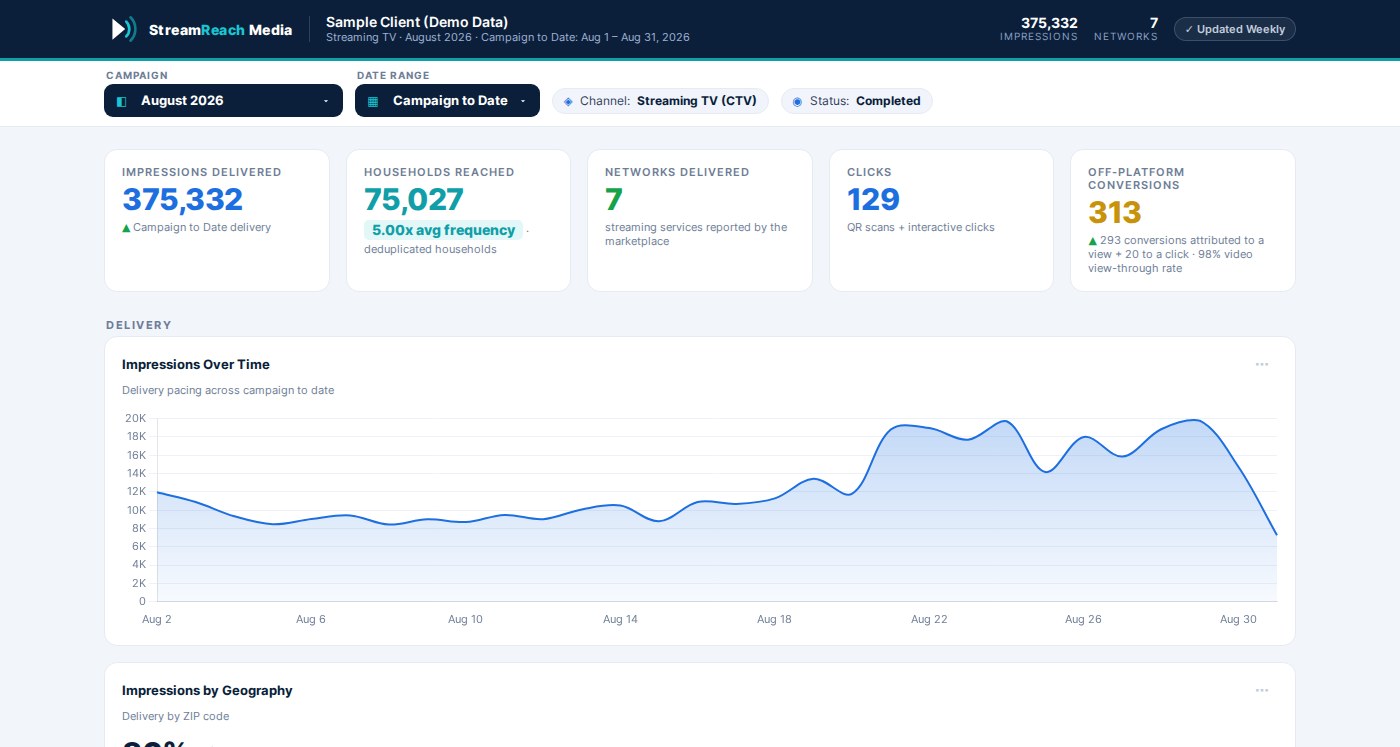Click green up arrow beside Campaign to Date delivery
The image size is (1400, 747).
coord(126,228)
